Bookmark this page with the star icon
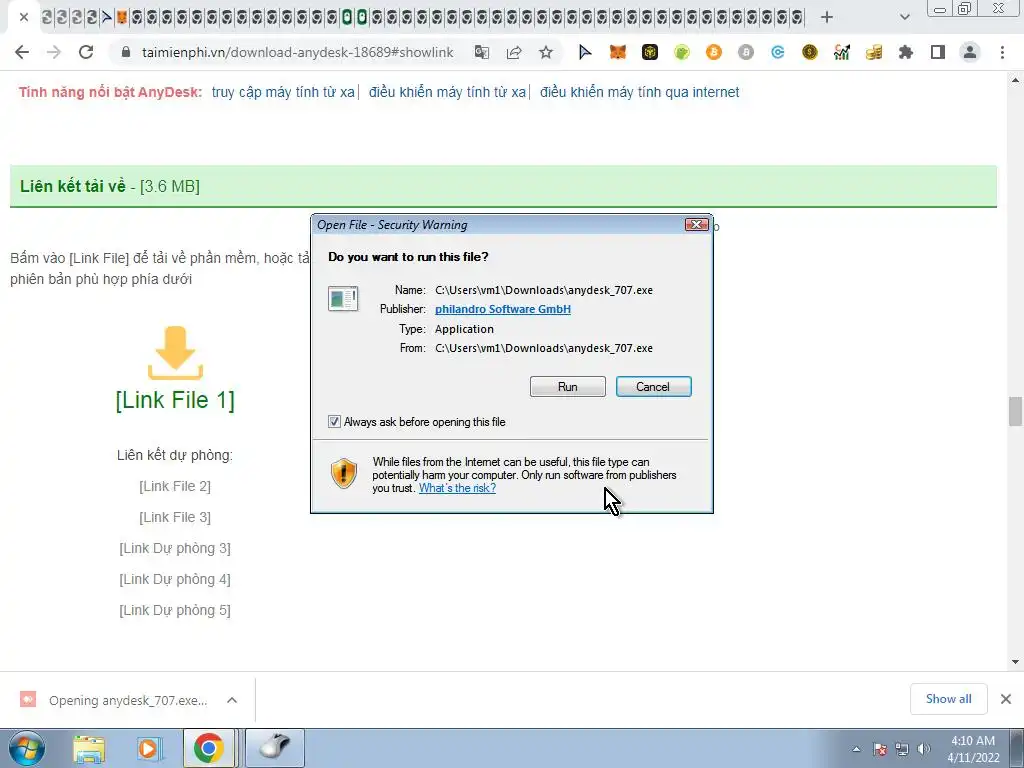 coord(546,52)
